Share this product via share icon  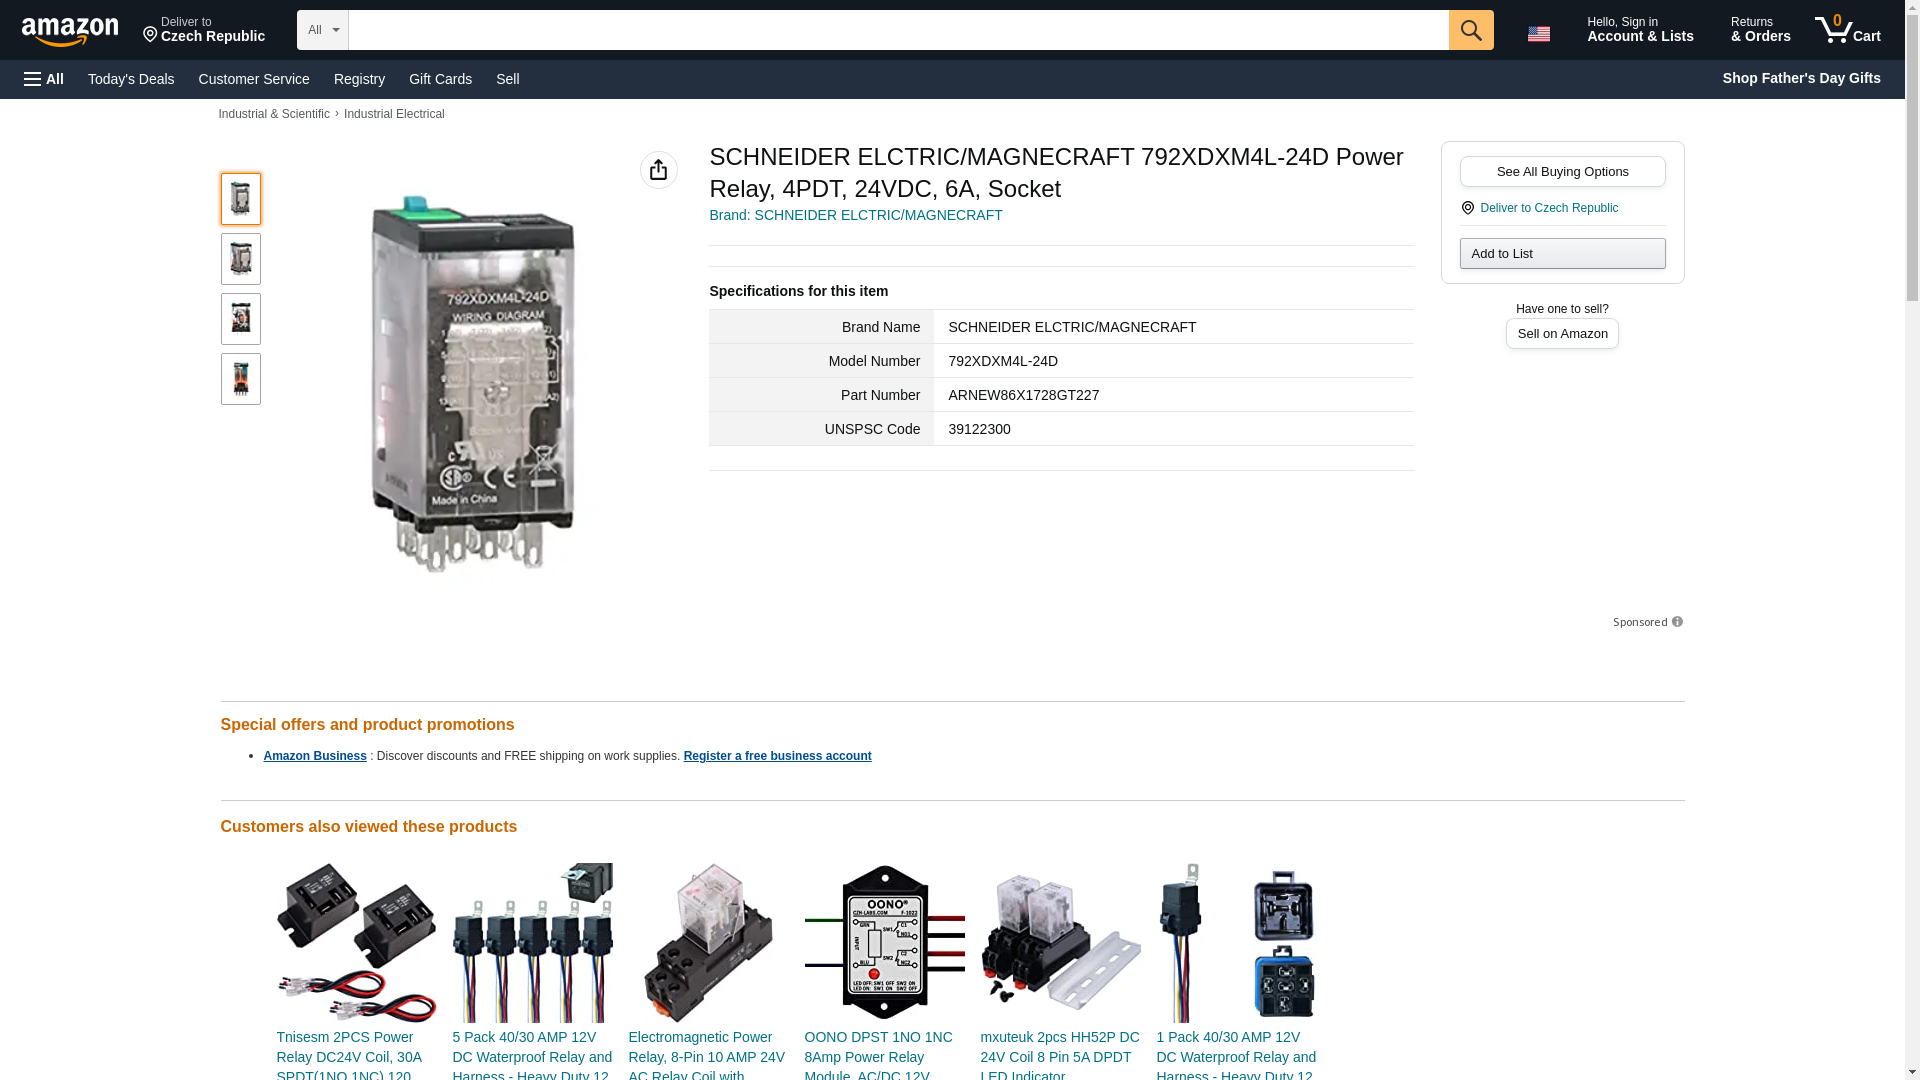pyautogui.click(x=658, y=170)
